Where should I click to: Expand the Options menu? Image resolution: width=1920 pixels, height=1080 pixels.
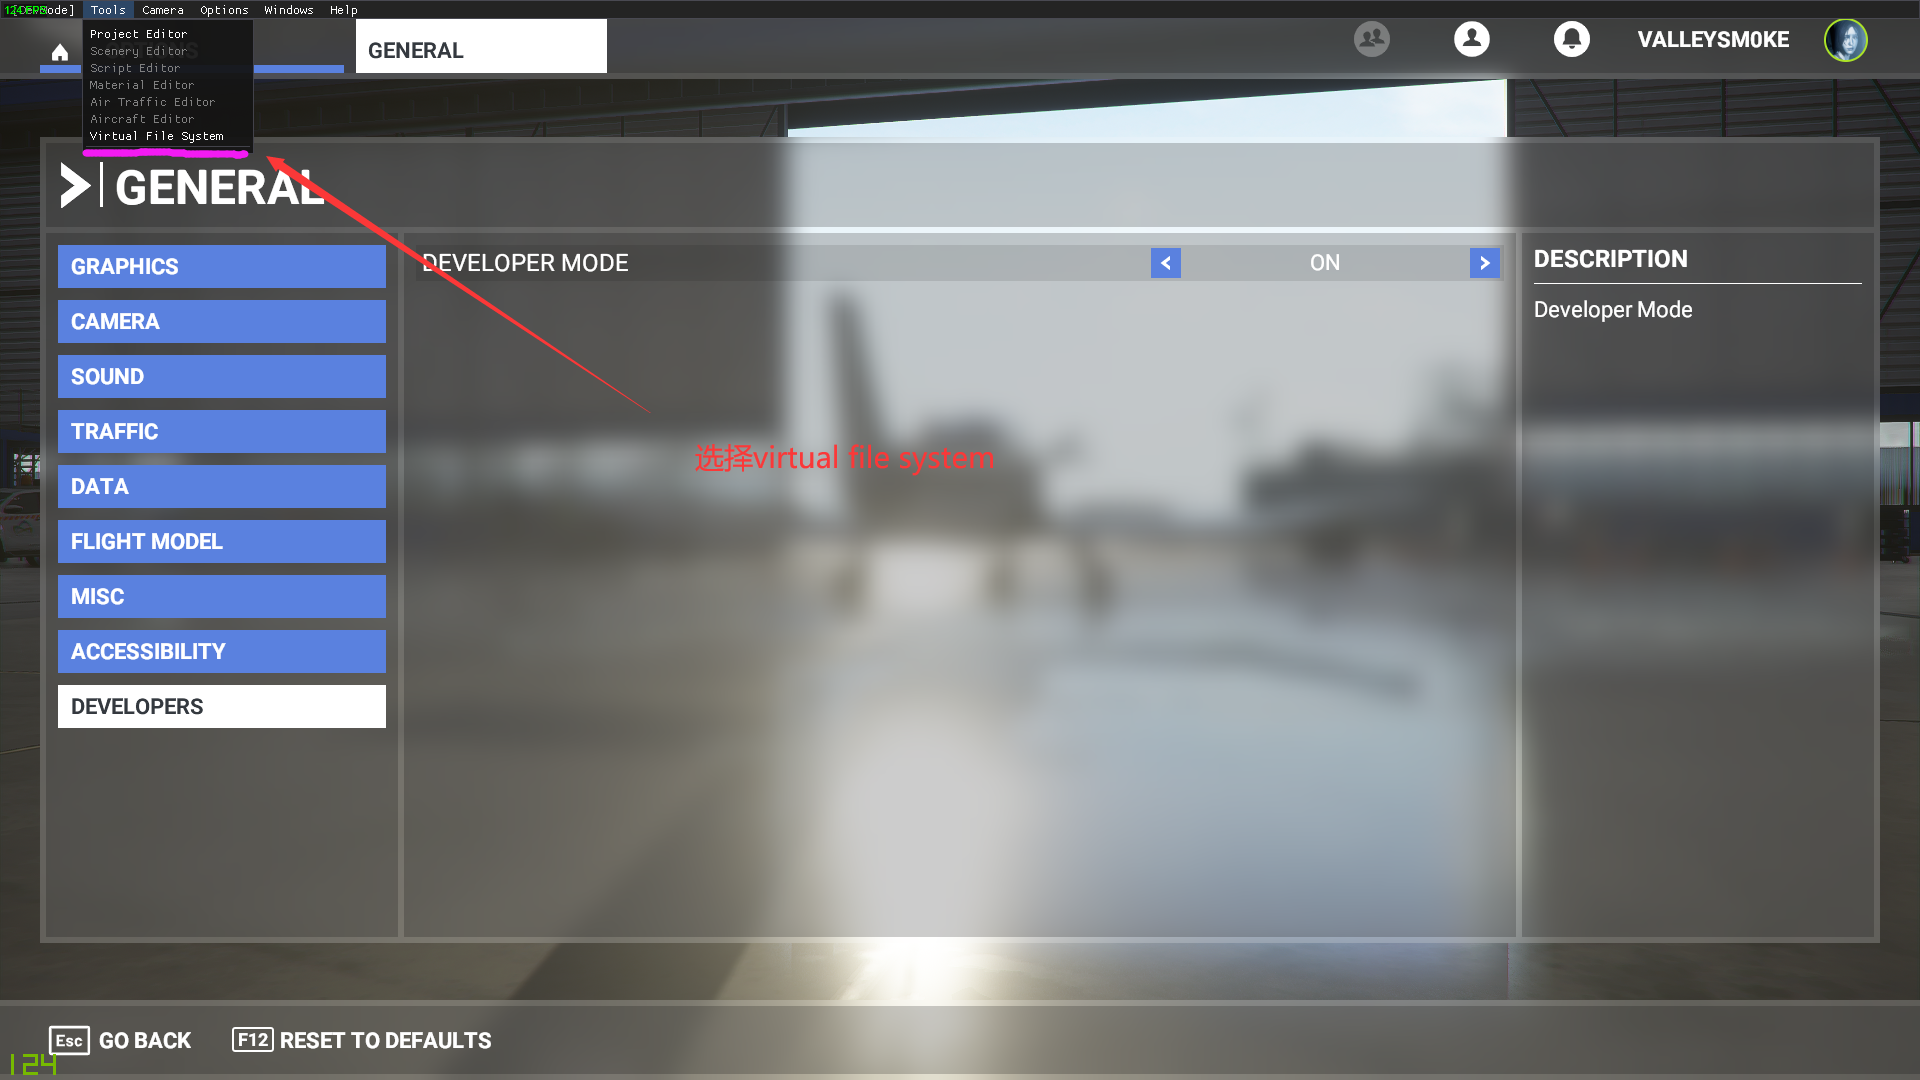pos(223,11)
